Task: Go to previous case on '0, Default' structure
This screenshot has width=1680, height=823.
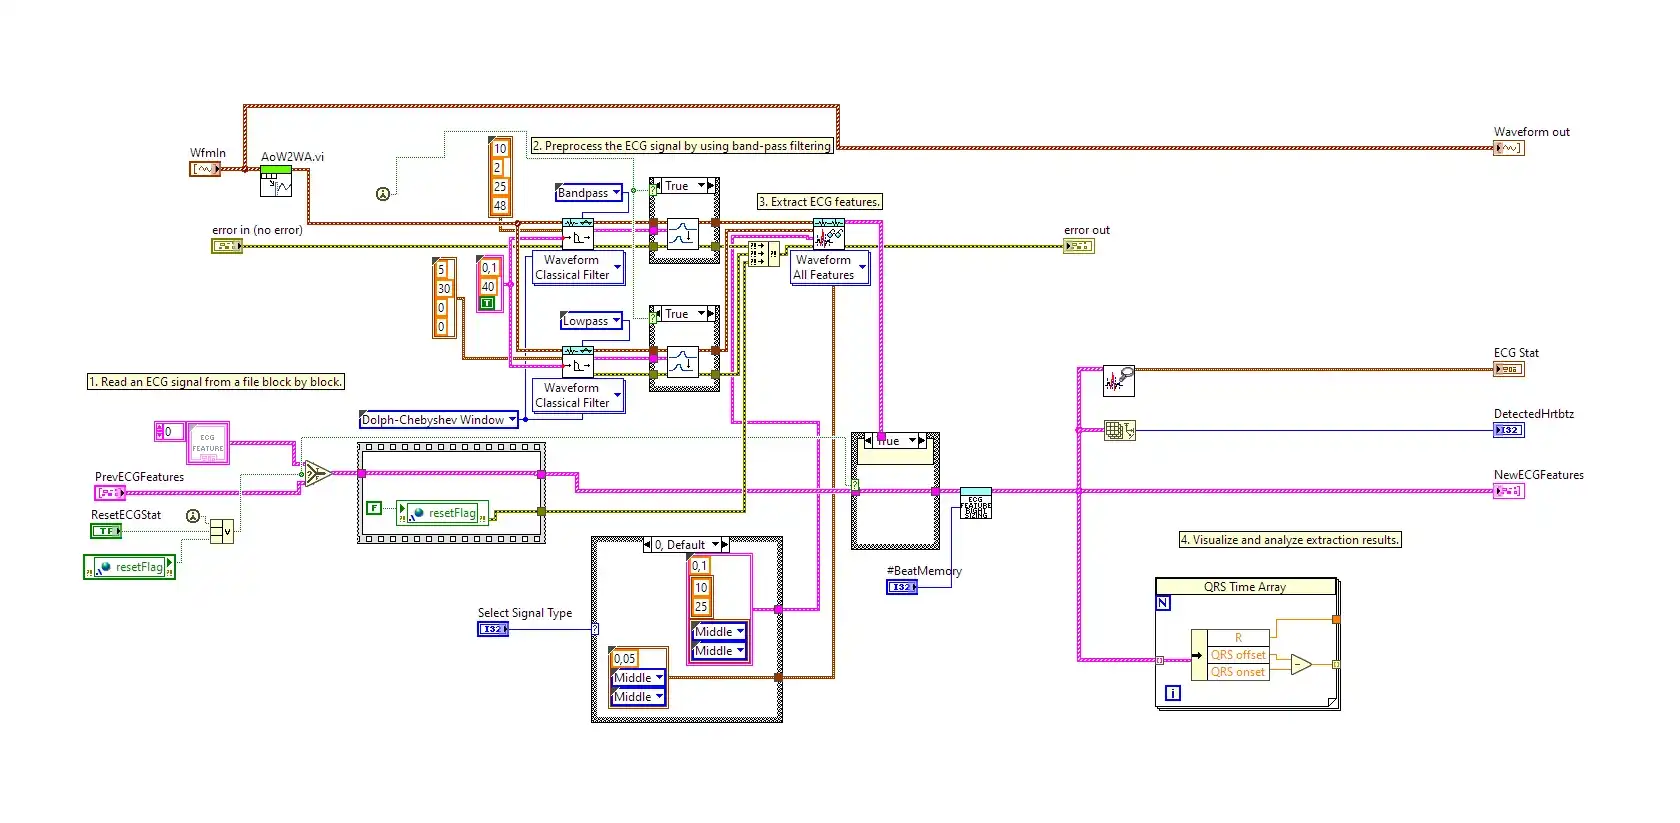Action: (648, 545)
